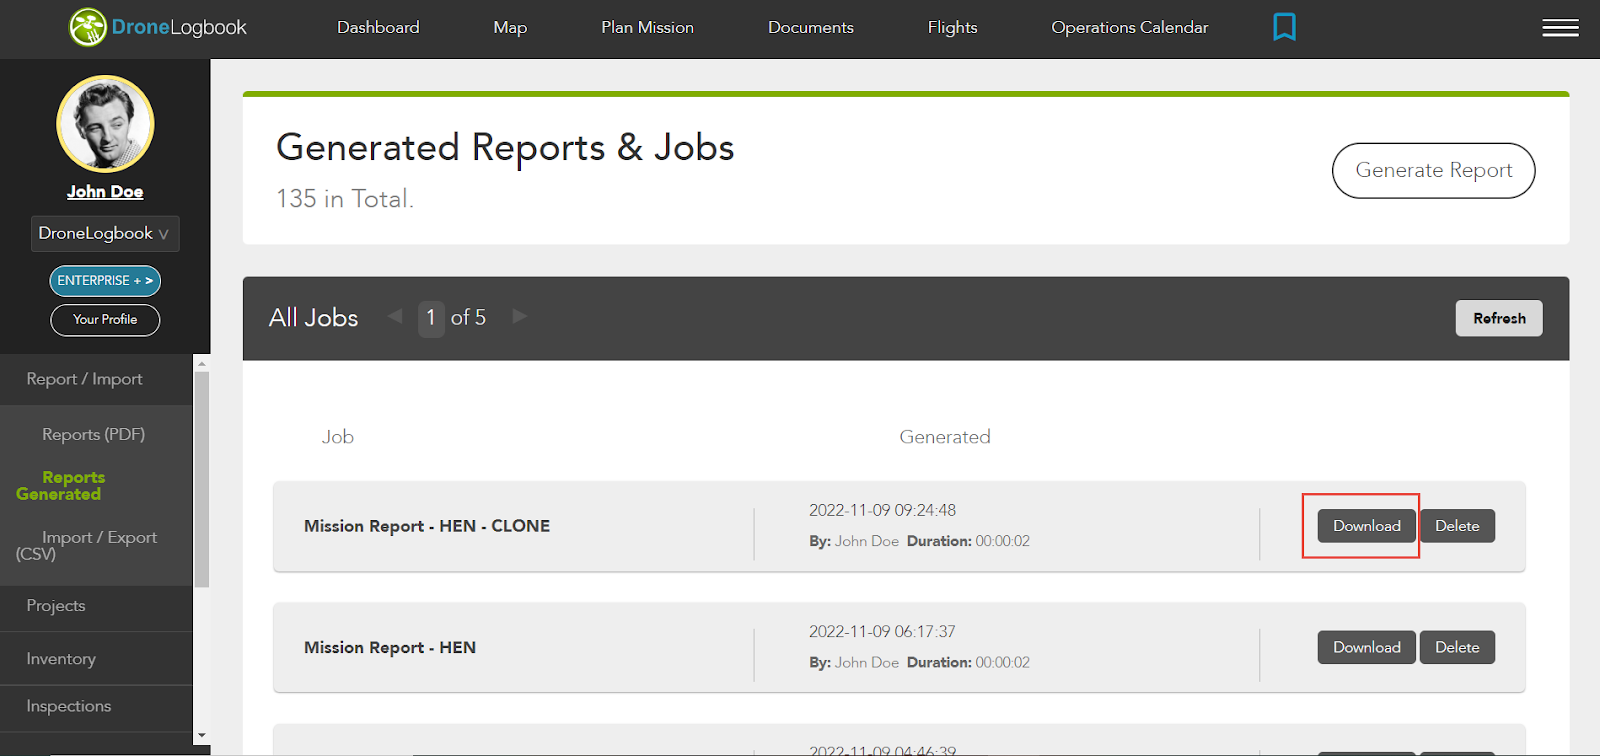Click timestamp 2022-11-09 06:17:37

[x=882, y=632]
